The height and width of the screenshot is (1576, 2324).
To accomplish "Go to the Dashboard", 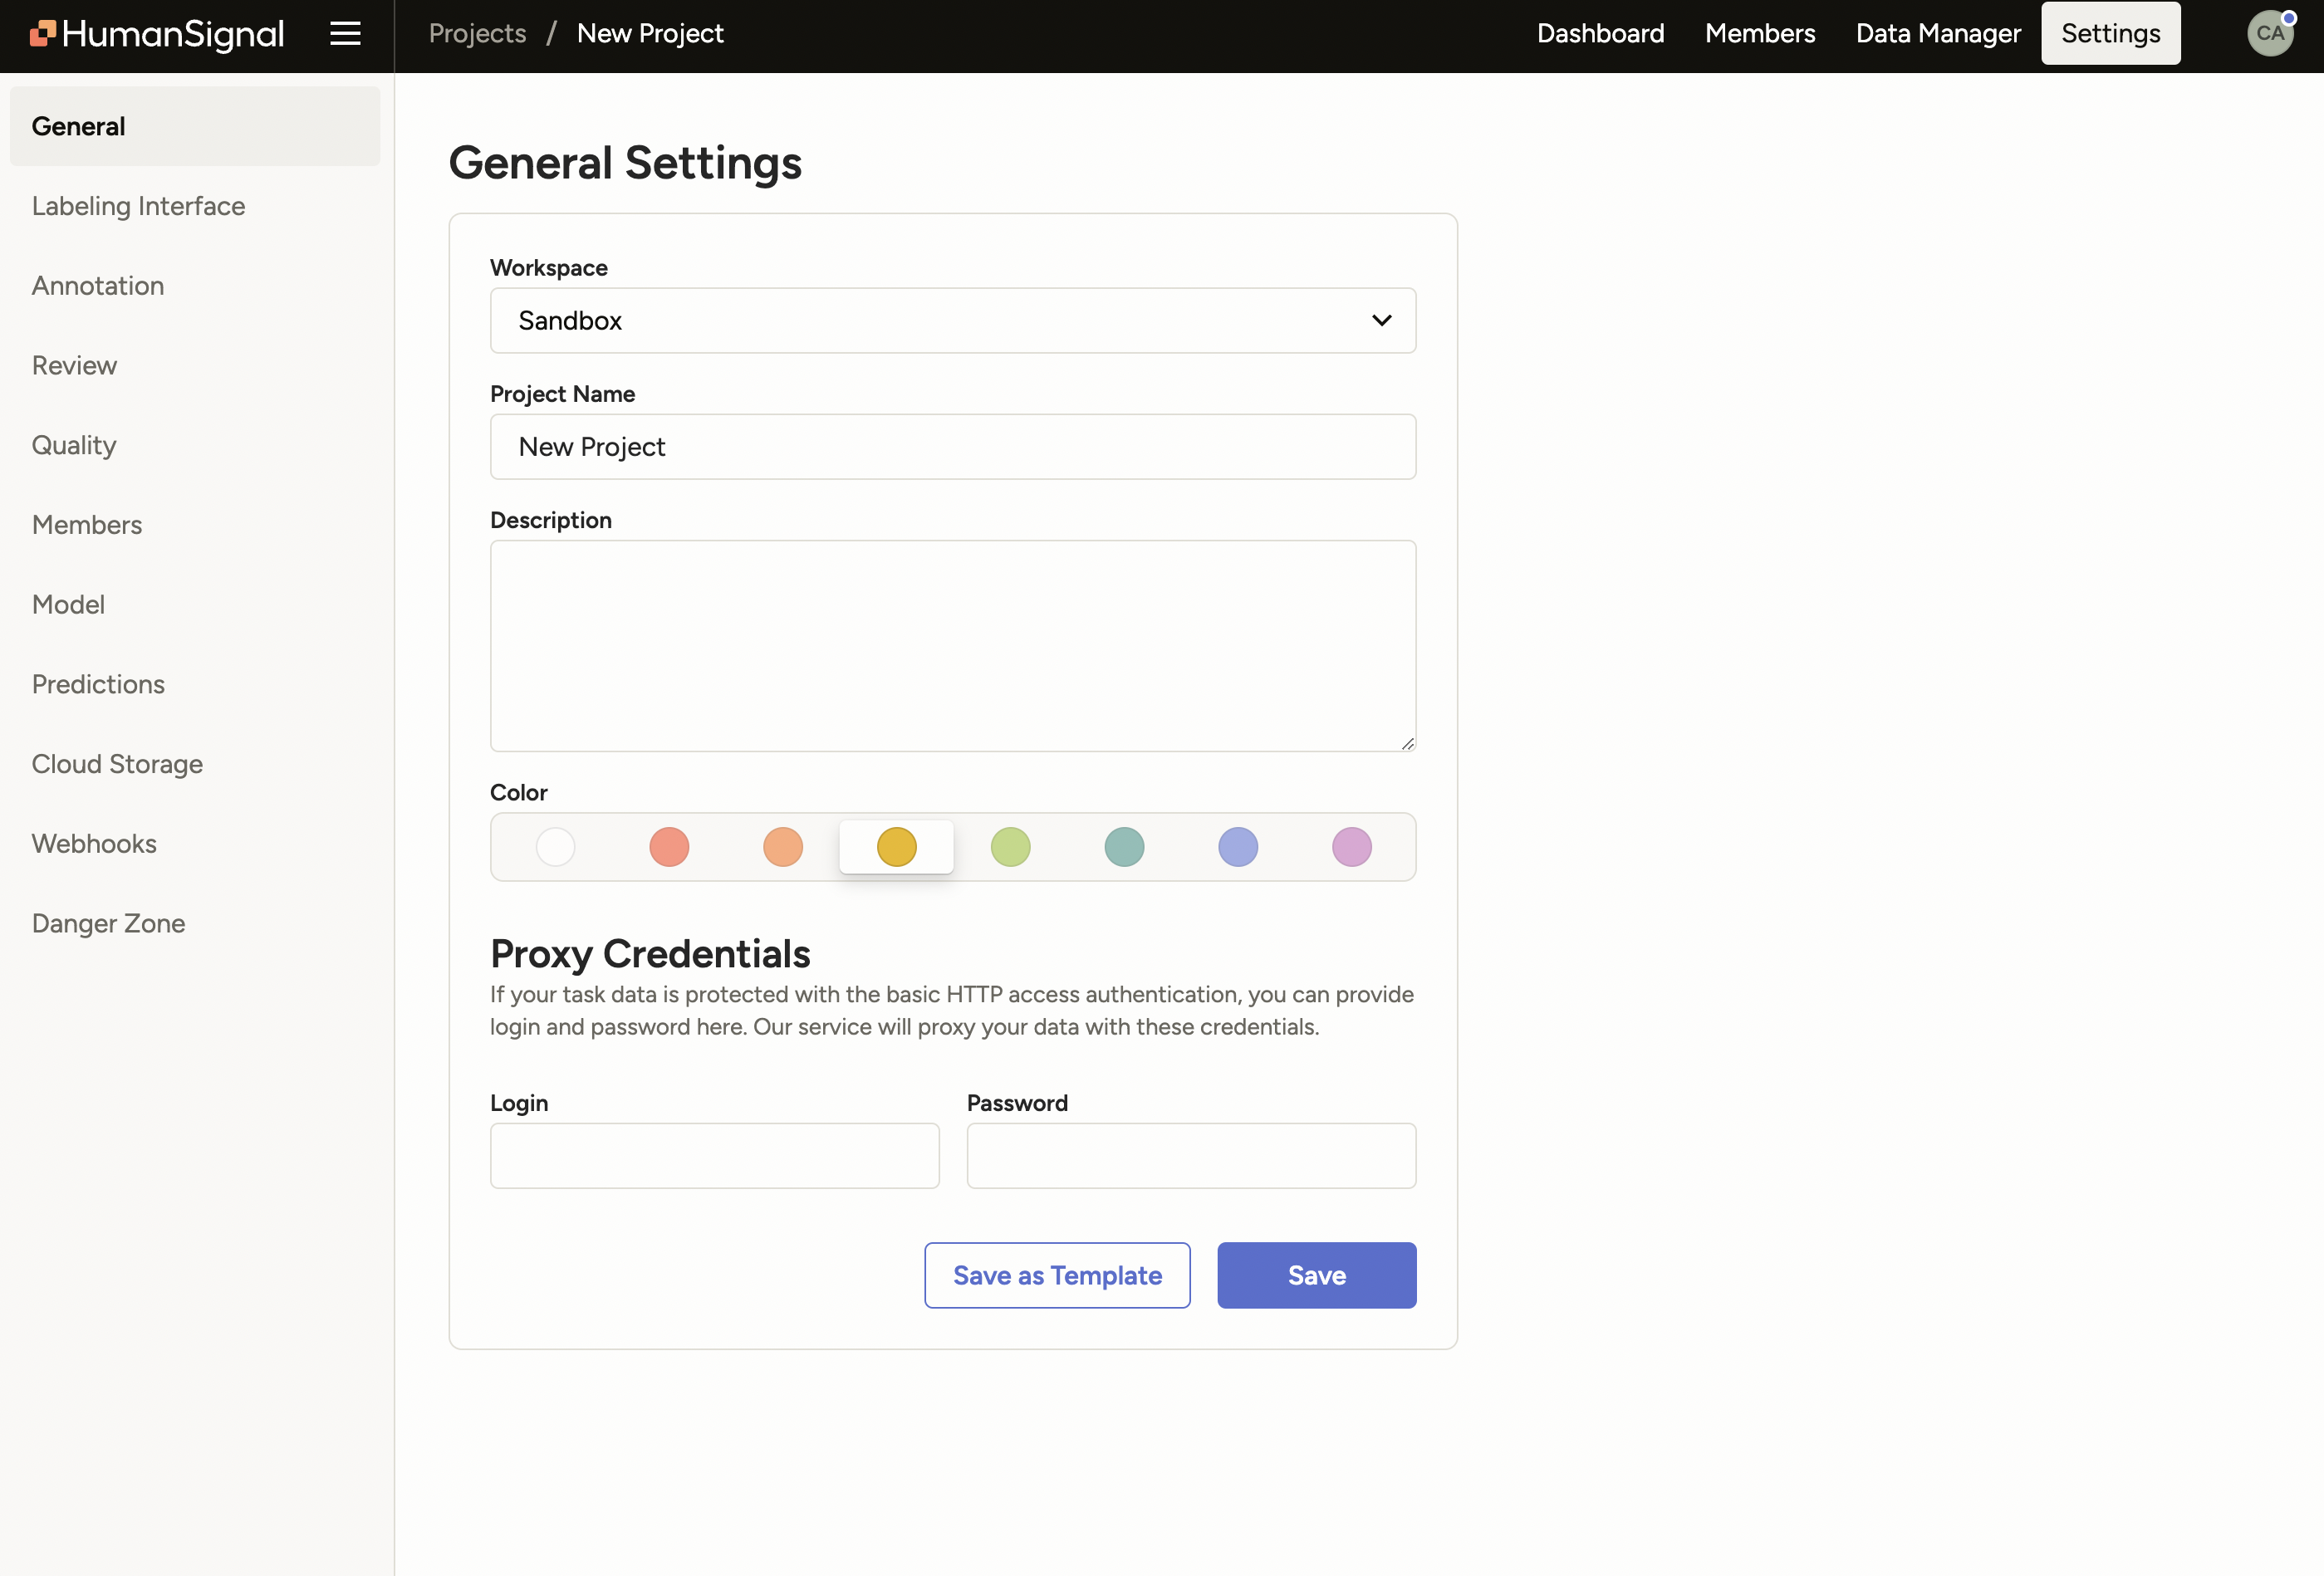I will coord(1600,33).
